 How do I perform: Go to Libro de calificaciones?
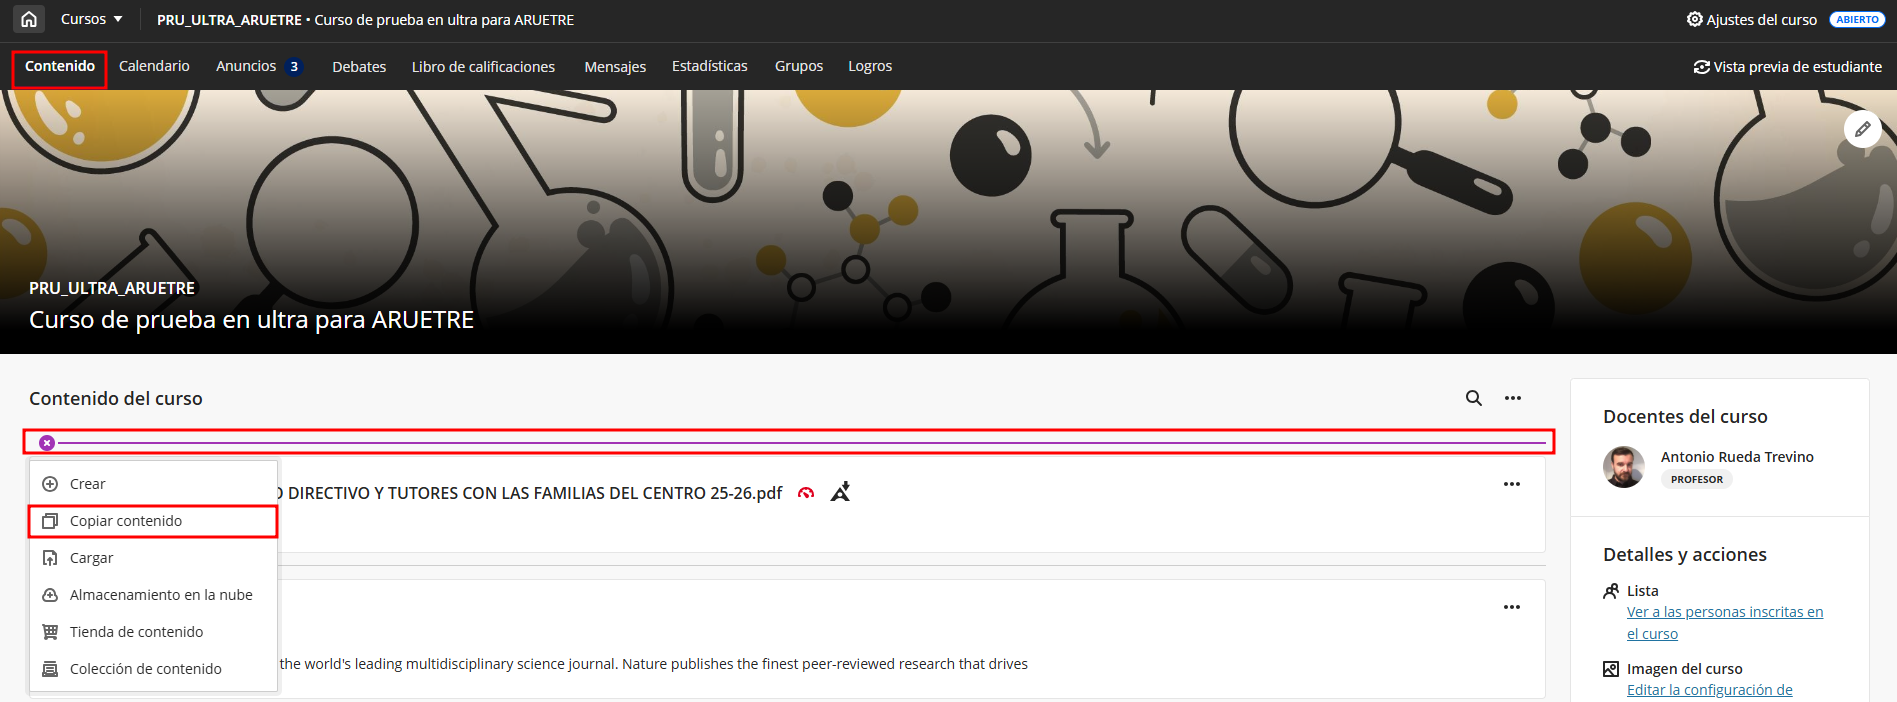[x=483, y=67]
